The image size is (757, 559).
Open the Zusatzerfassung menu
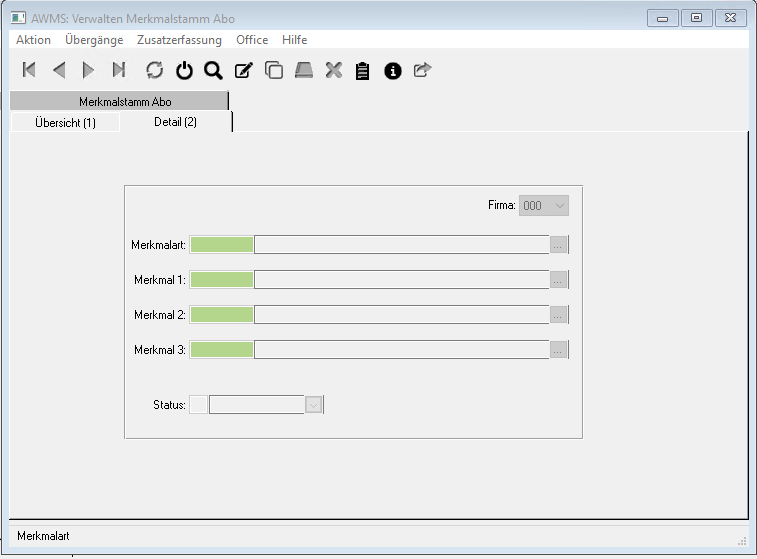[179, 40]
